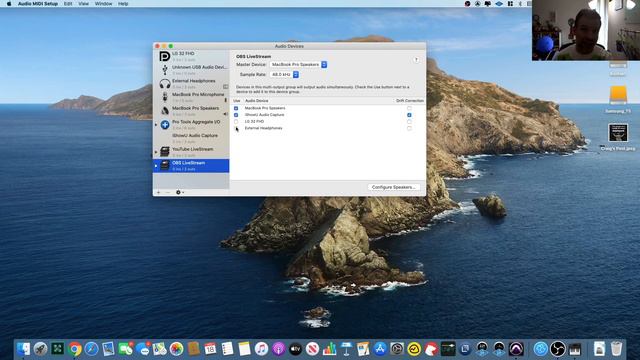
Task: Enable Drift Correction for LG 32 FHD
Action: click(x=409, y=122)
